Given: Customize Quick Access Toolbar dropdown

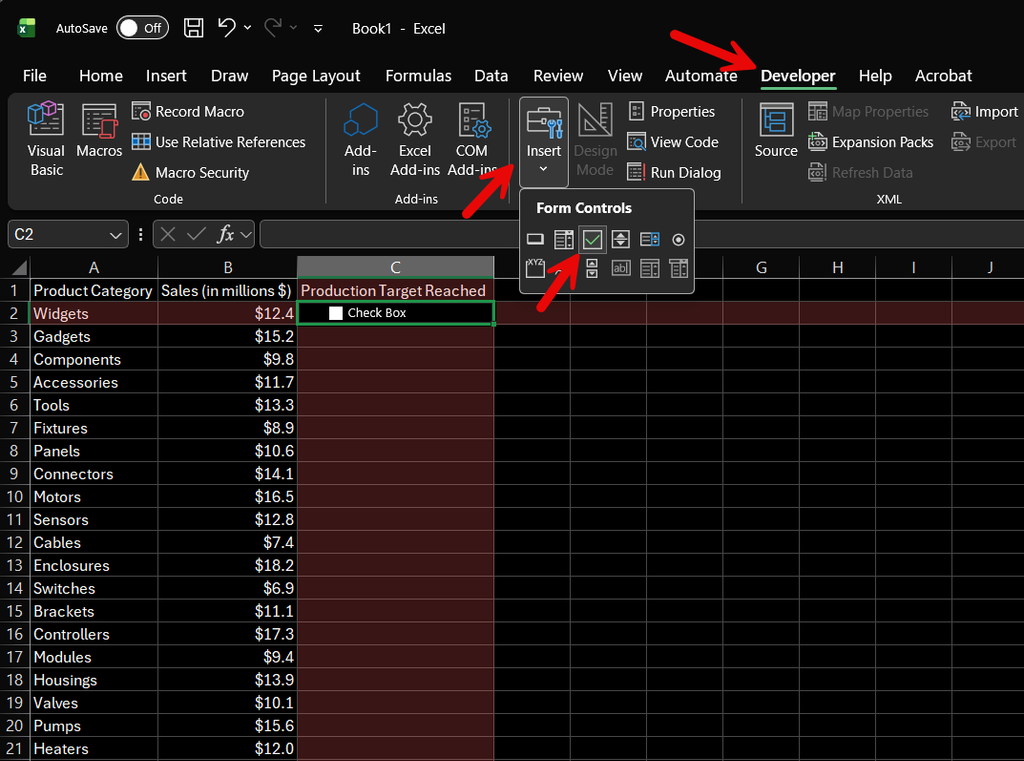Looking at the screenshot, I should click(x=318, y=28).
